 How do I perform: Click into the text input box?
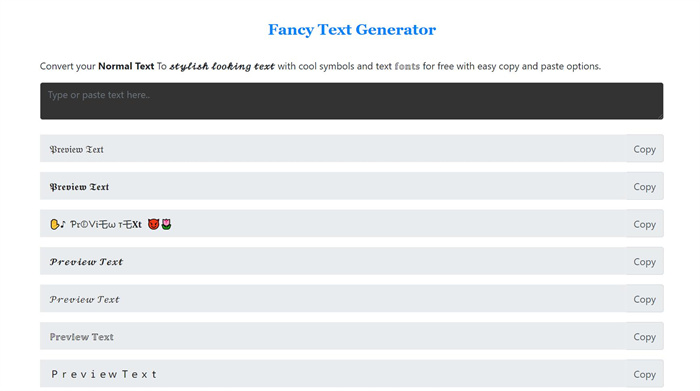point(351,101)
